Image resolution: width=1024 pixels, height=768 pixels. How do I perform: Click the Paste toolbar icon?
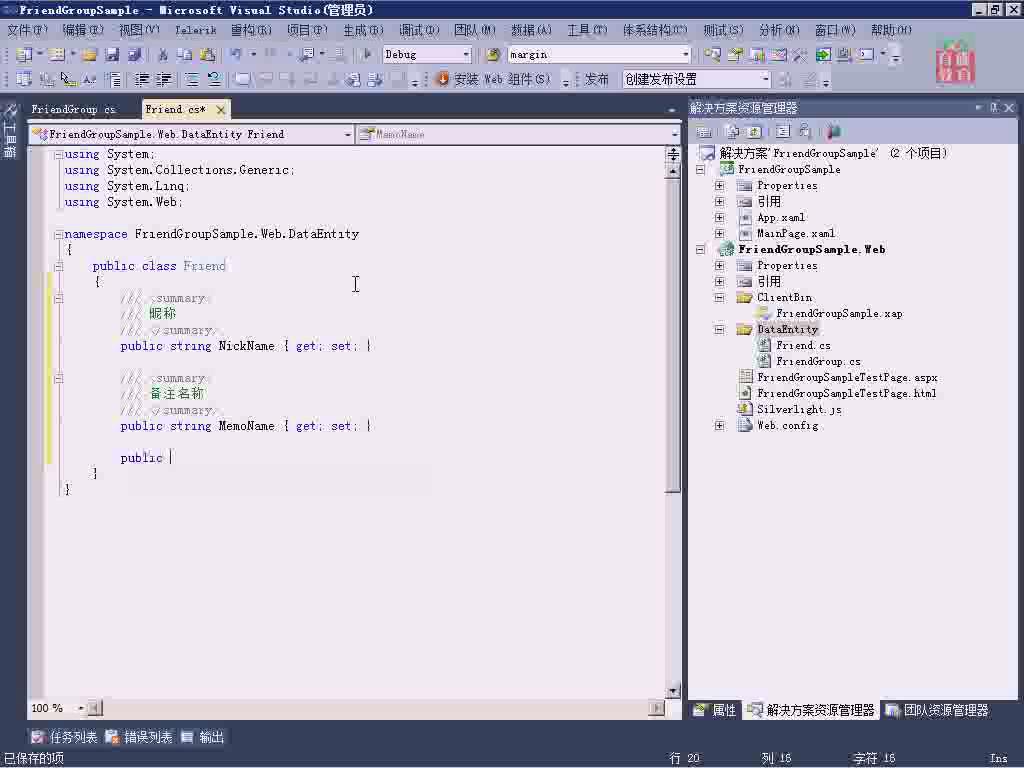point(208,55)
